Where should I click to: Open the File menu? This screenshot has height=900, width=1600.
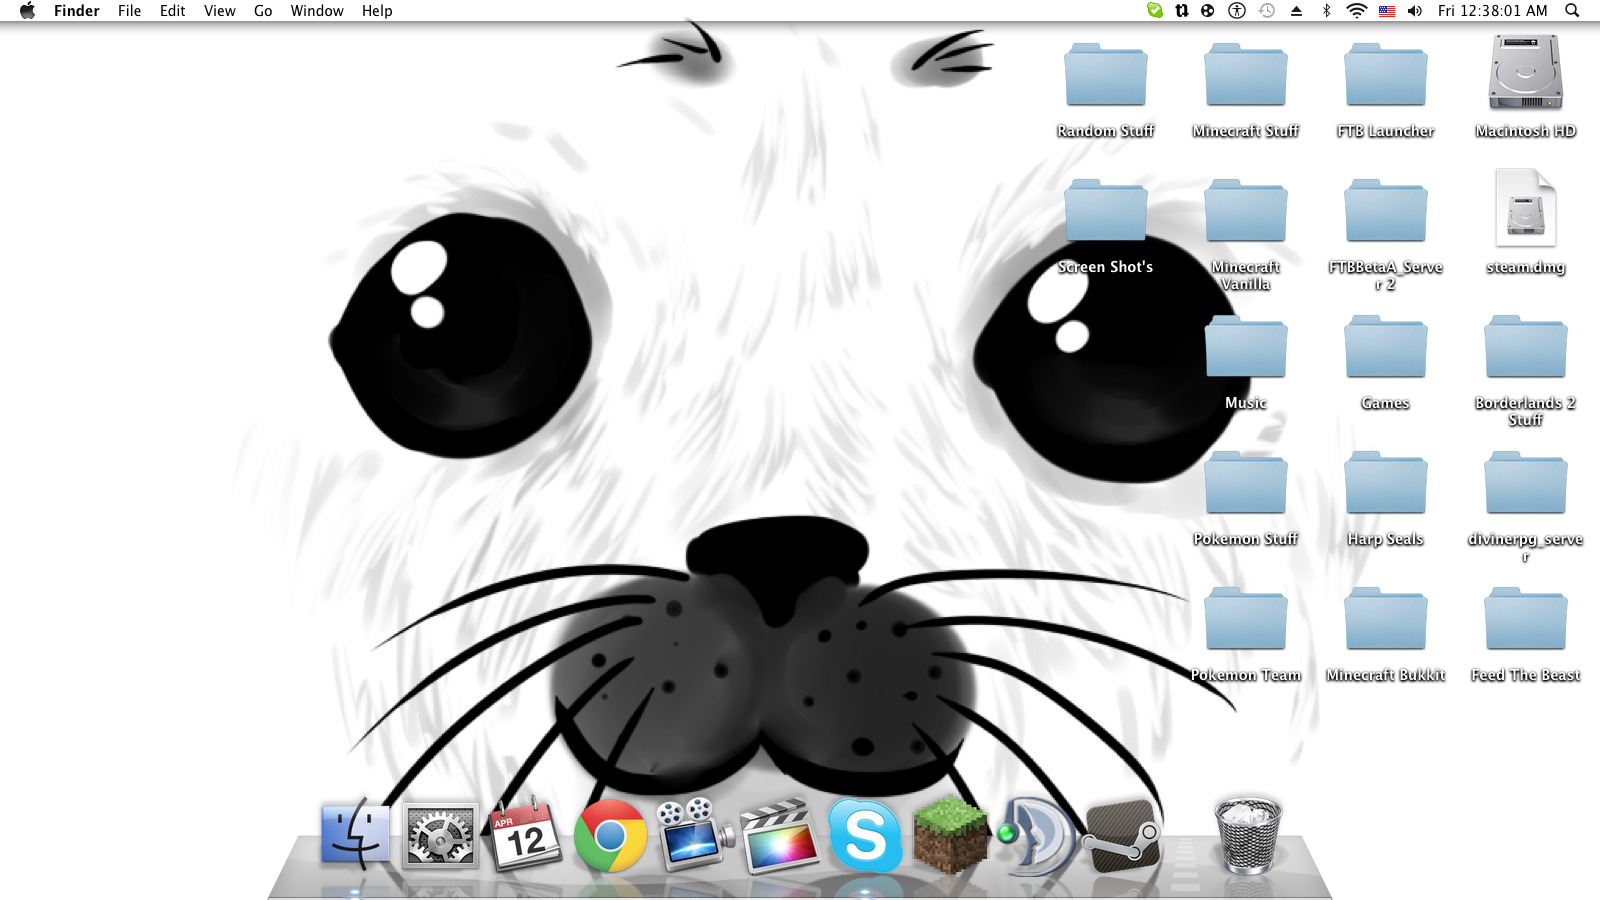coord(129,11)
